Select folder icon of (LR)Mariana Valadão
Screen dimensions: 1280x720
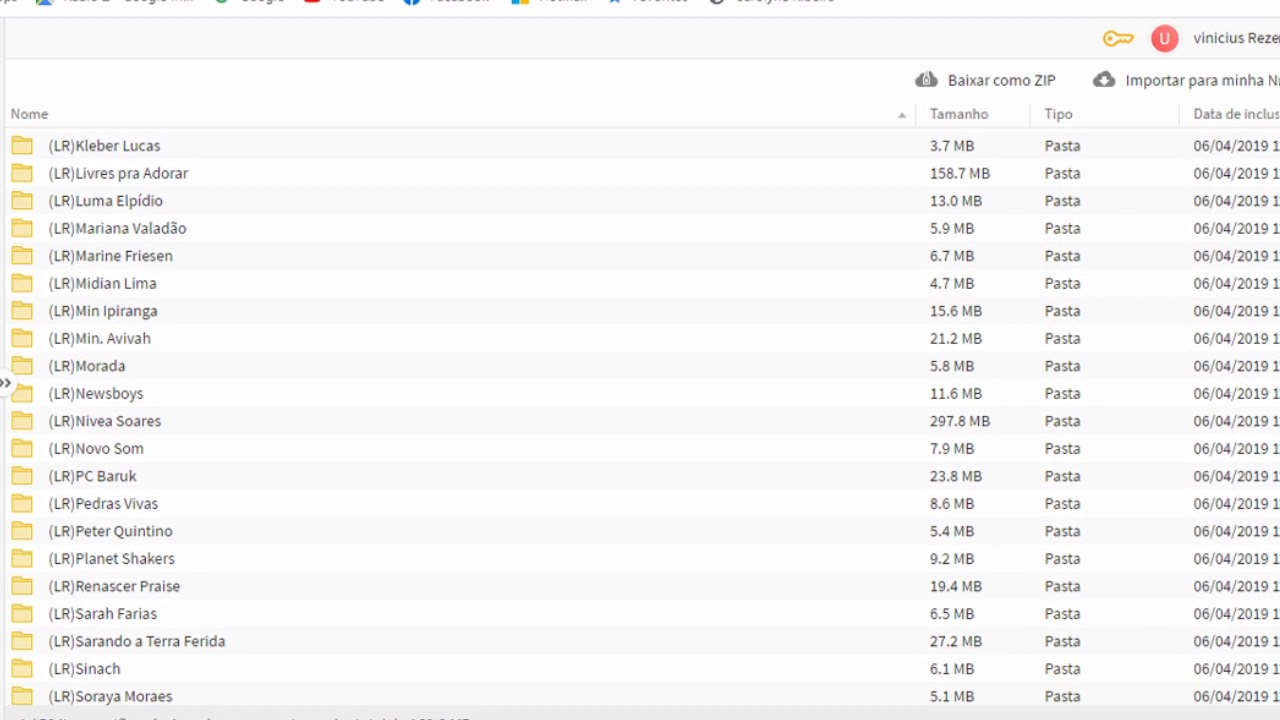(22, 228)
